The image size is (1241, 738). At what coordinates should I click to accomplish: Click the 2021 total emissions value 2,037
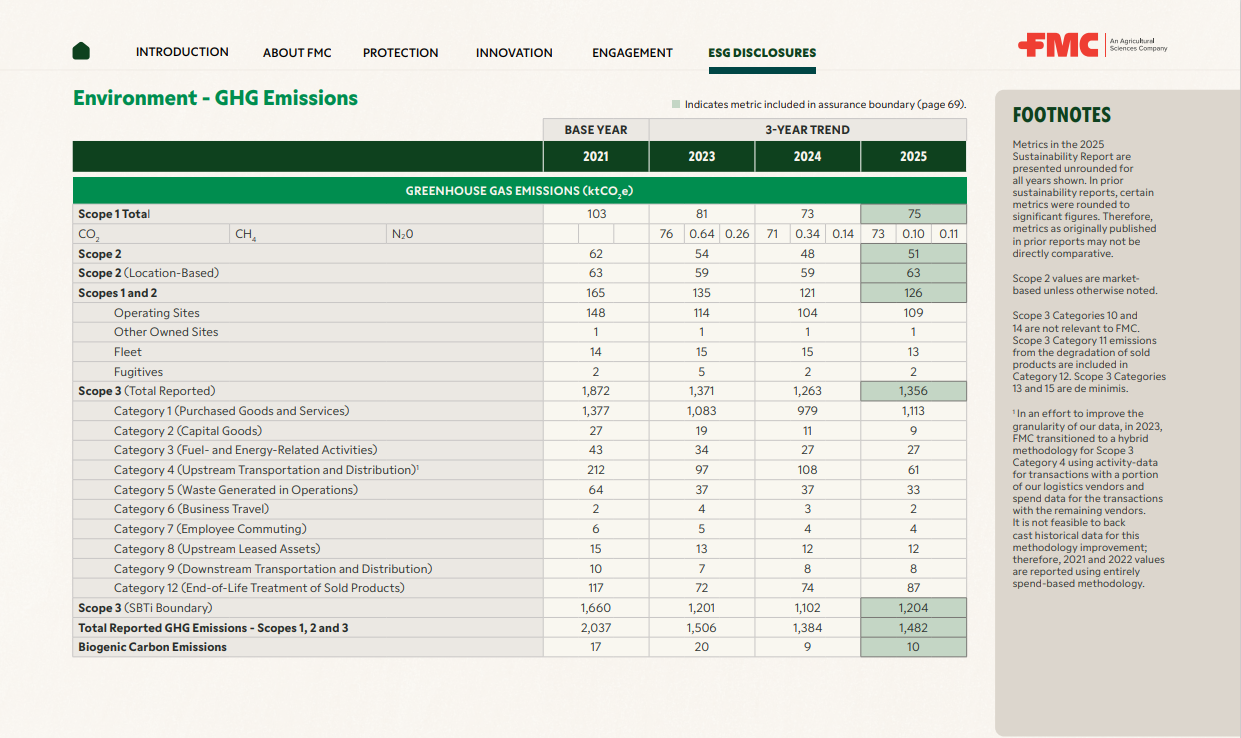coord(596,628)
